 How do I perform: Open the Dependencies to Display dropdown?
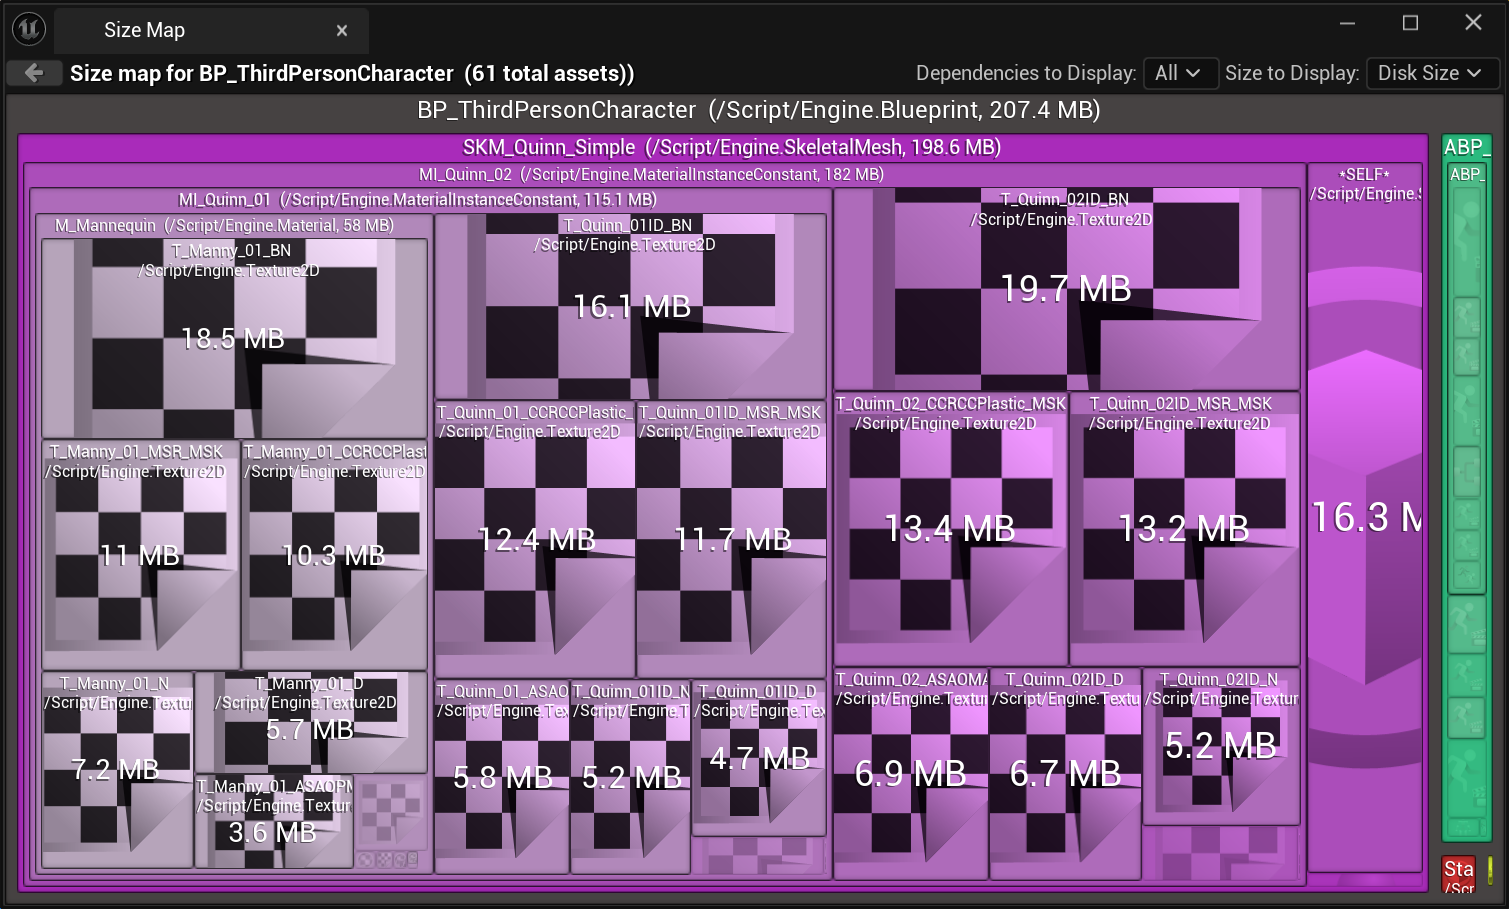[1178, 73]
